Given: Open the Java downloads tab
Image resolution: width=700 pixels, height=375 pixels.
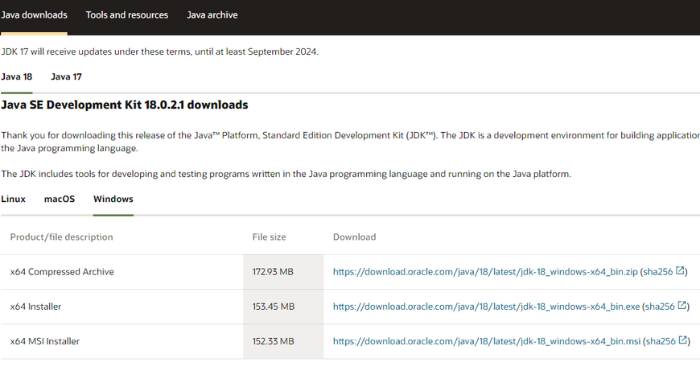Looking at the screenshot, I should click(x=34, y=15).
